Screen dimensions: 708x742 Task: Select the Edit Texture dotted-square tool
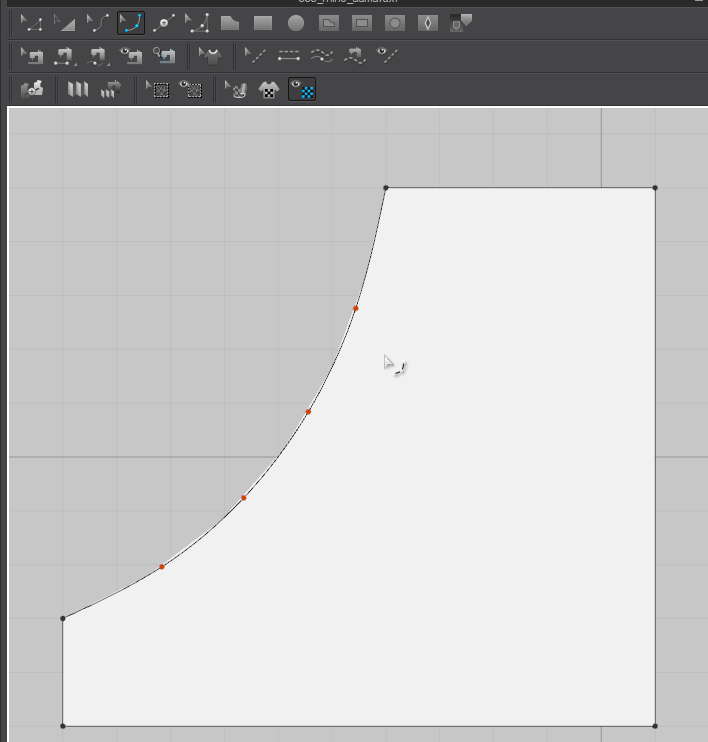158,89
